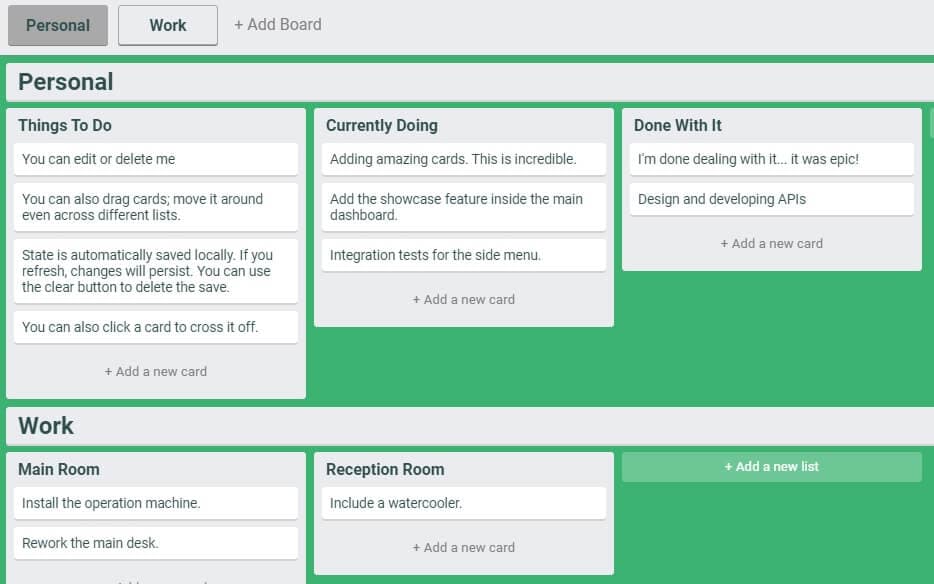Add a new card to Currently Doing
Screen dimensions: 934x584
click(x=464, y=299)
